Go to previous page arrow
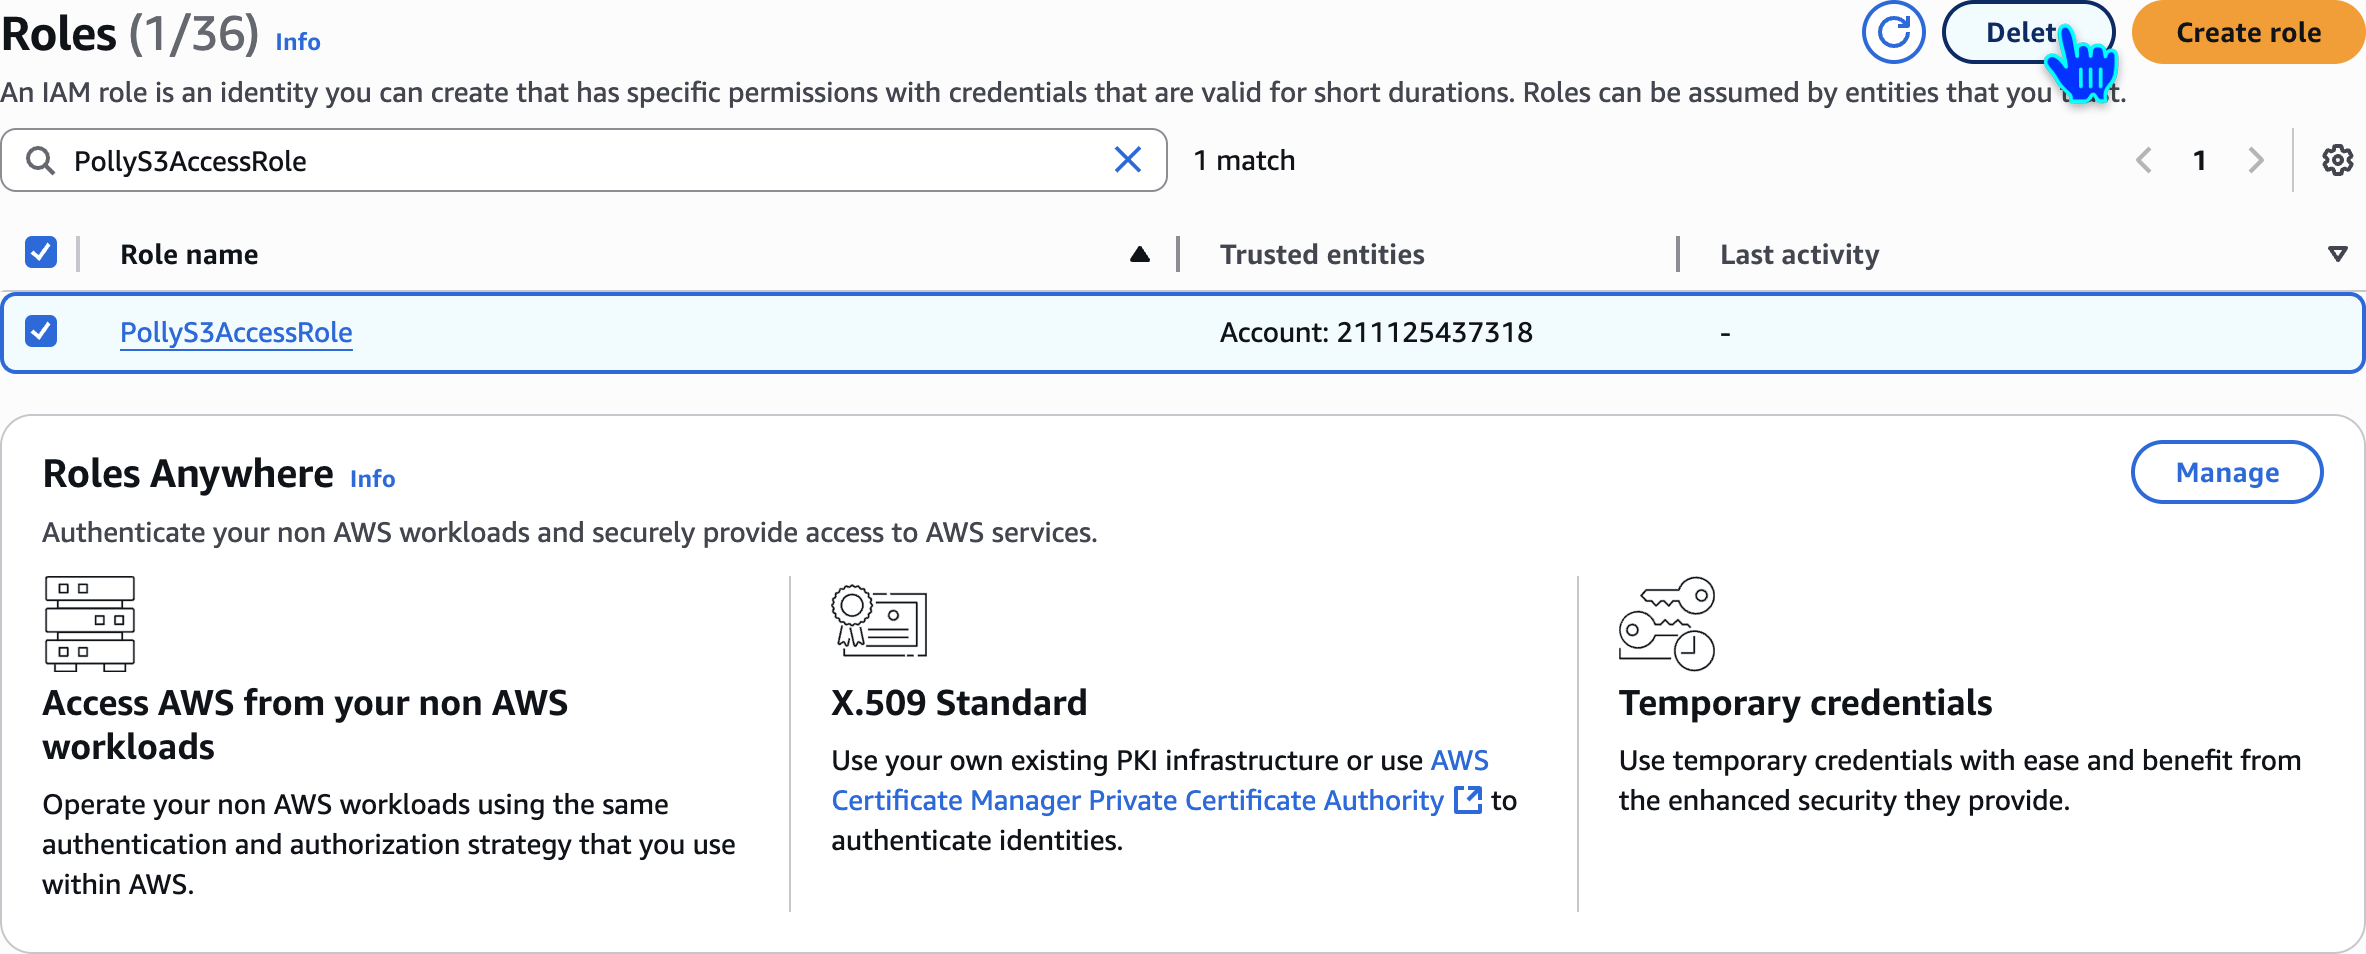Viewport: 2366px width, 954px height. tap(2143, 160)
